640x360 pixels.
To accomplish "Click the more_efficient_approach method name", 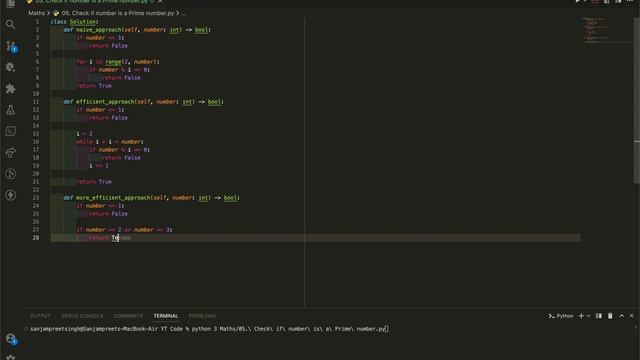I will (113, 198).
